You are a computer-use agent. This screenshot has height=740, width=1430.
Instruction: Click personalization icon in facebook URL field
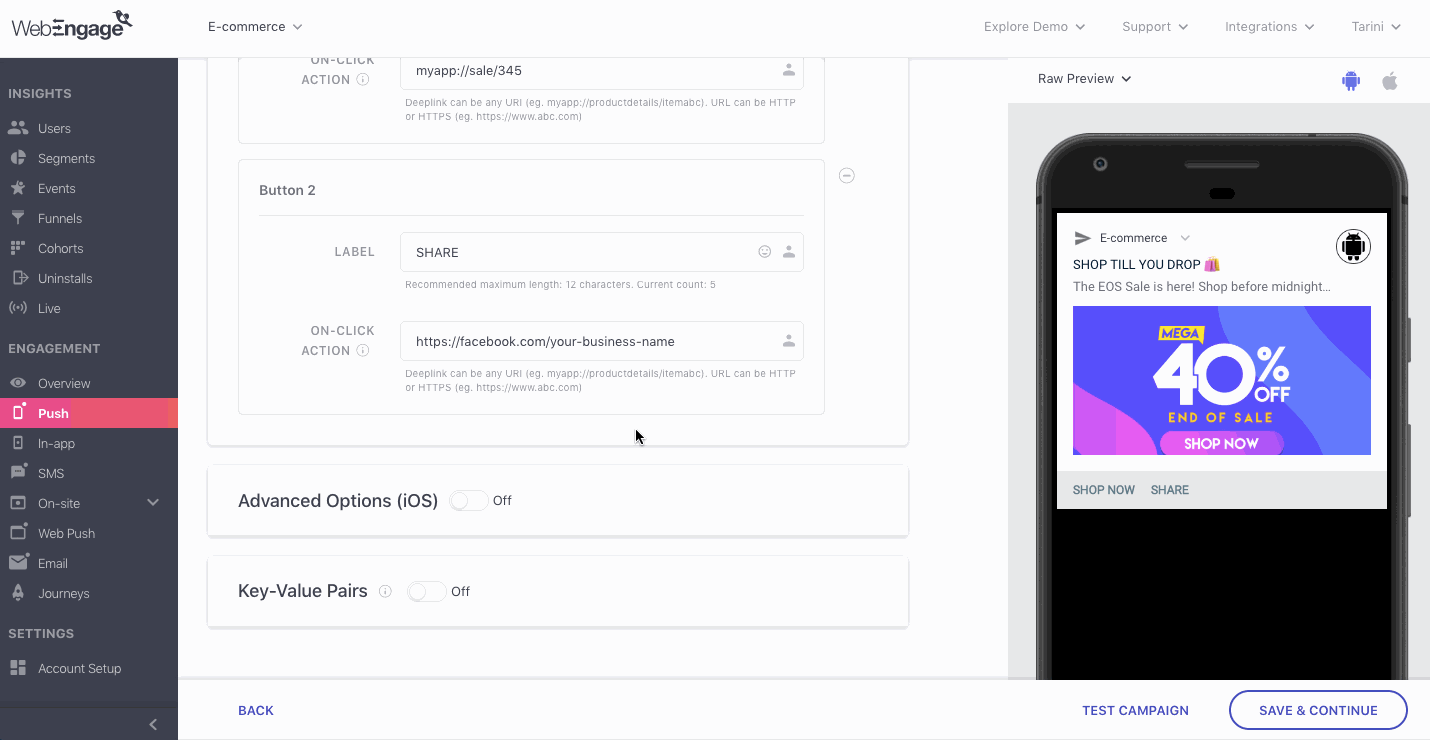789,341
